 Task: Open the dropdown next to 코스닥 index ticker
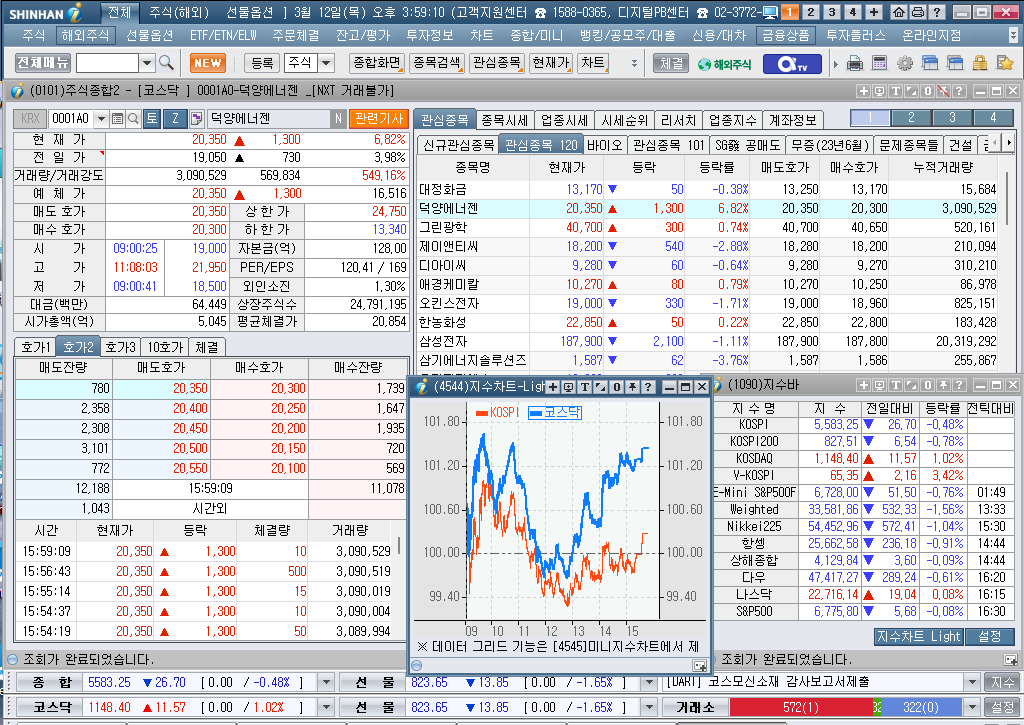click(326, 707)
